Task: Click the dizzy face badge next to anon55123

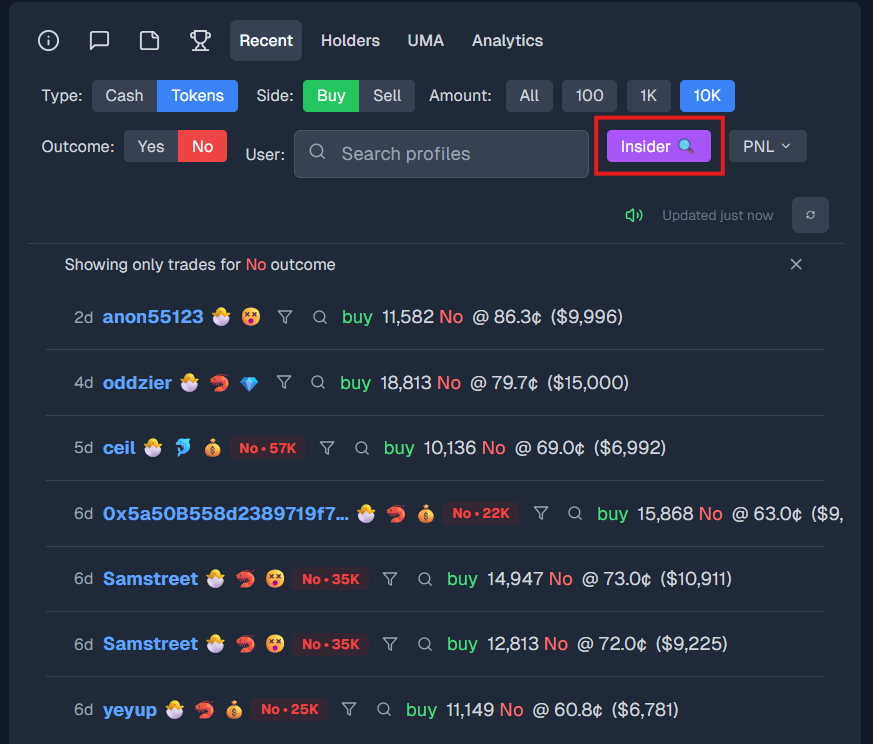Action: point(251,317)
